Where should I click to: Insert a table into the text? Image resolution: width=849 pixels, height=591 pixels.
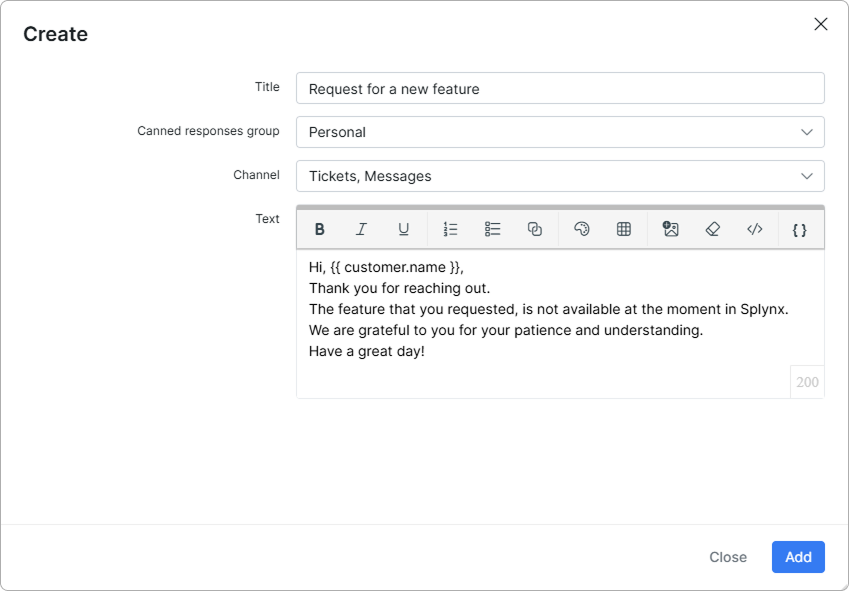pos(624,229)
